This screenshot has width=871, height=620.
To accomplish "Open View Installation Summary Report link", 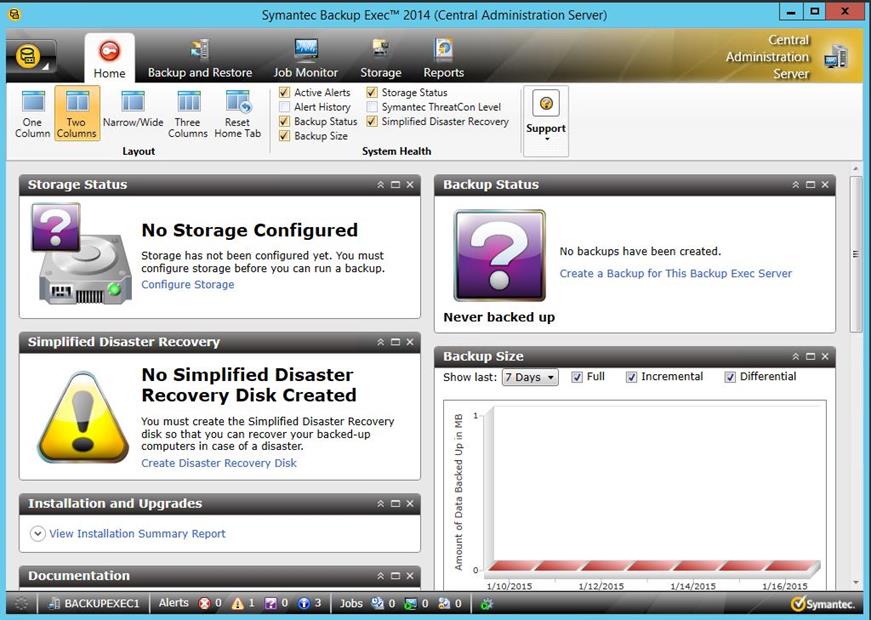I will click(137, 534).
